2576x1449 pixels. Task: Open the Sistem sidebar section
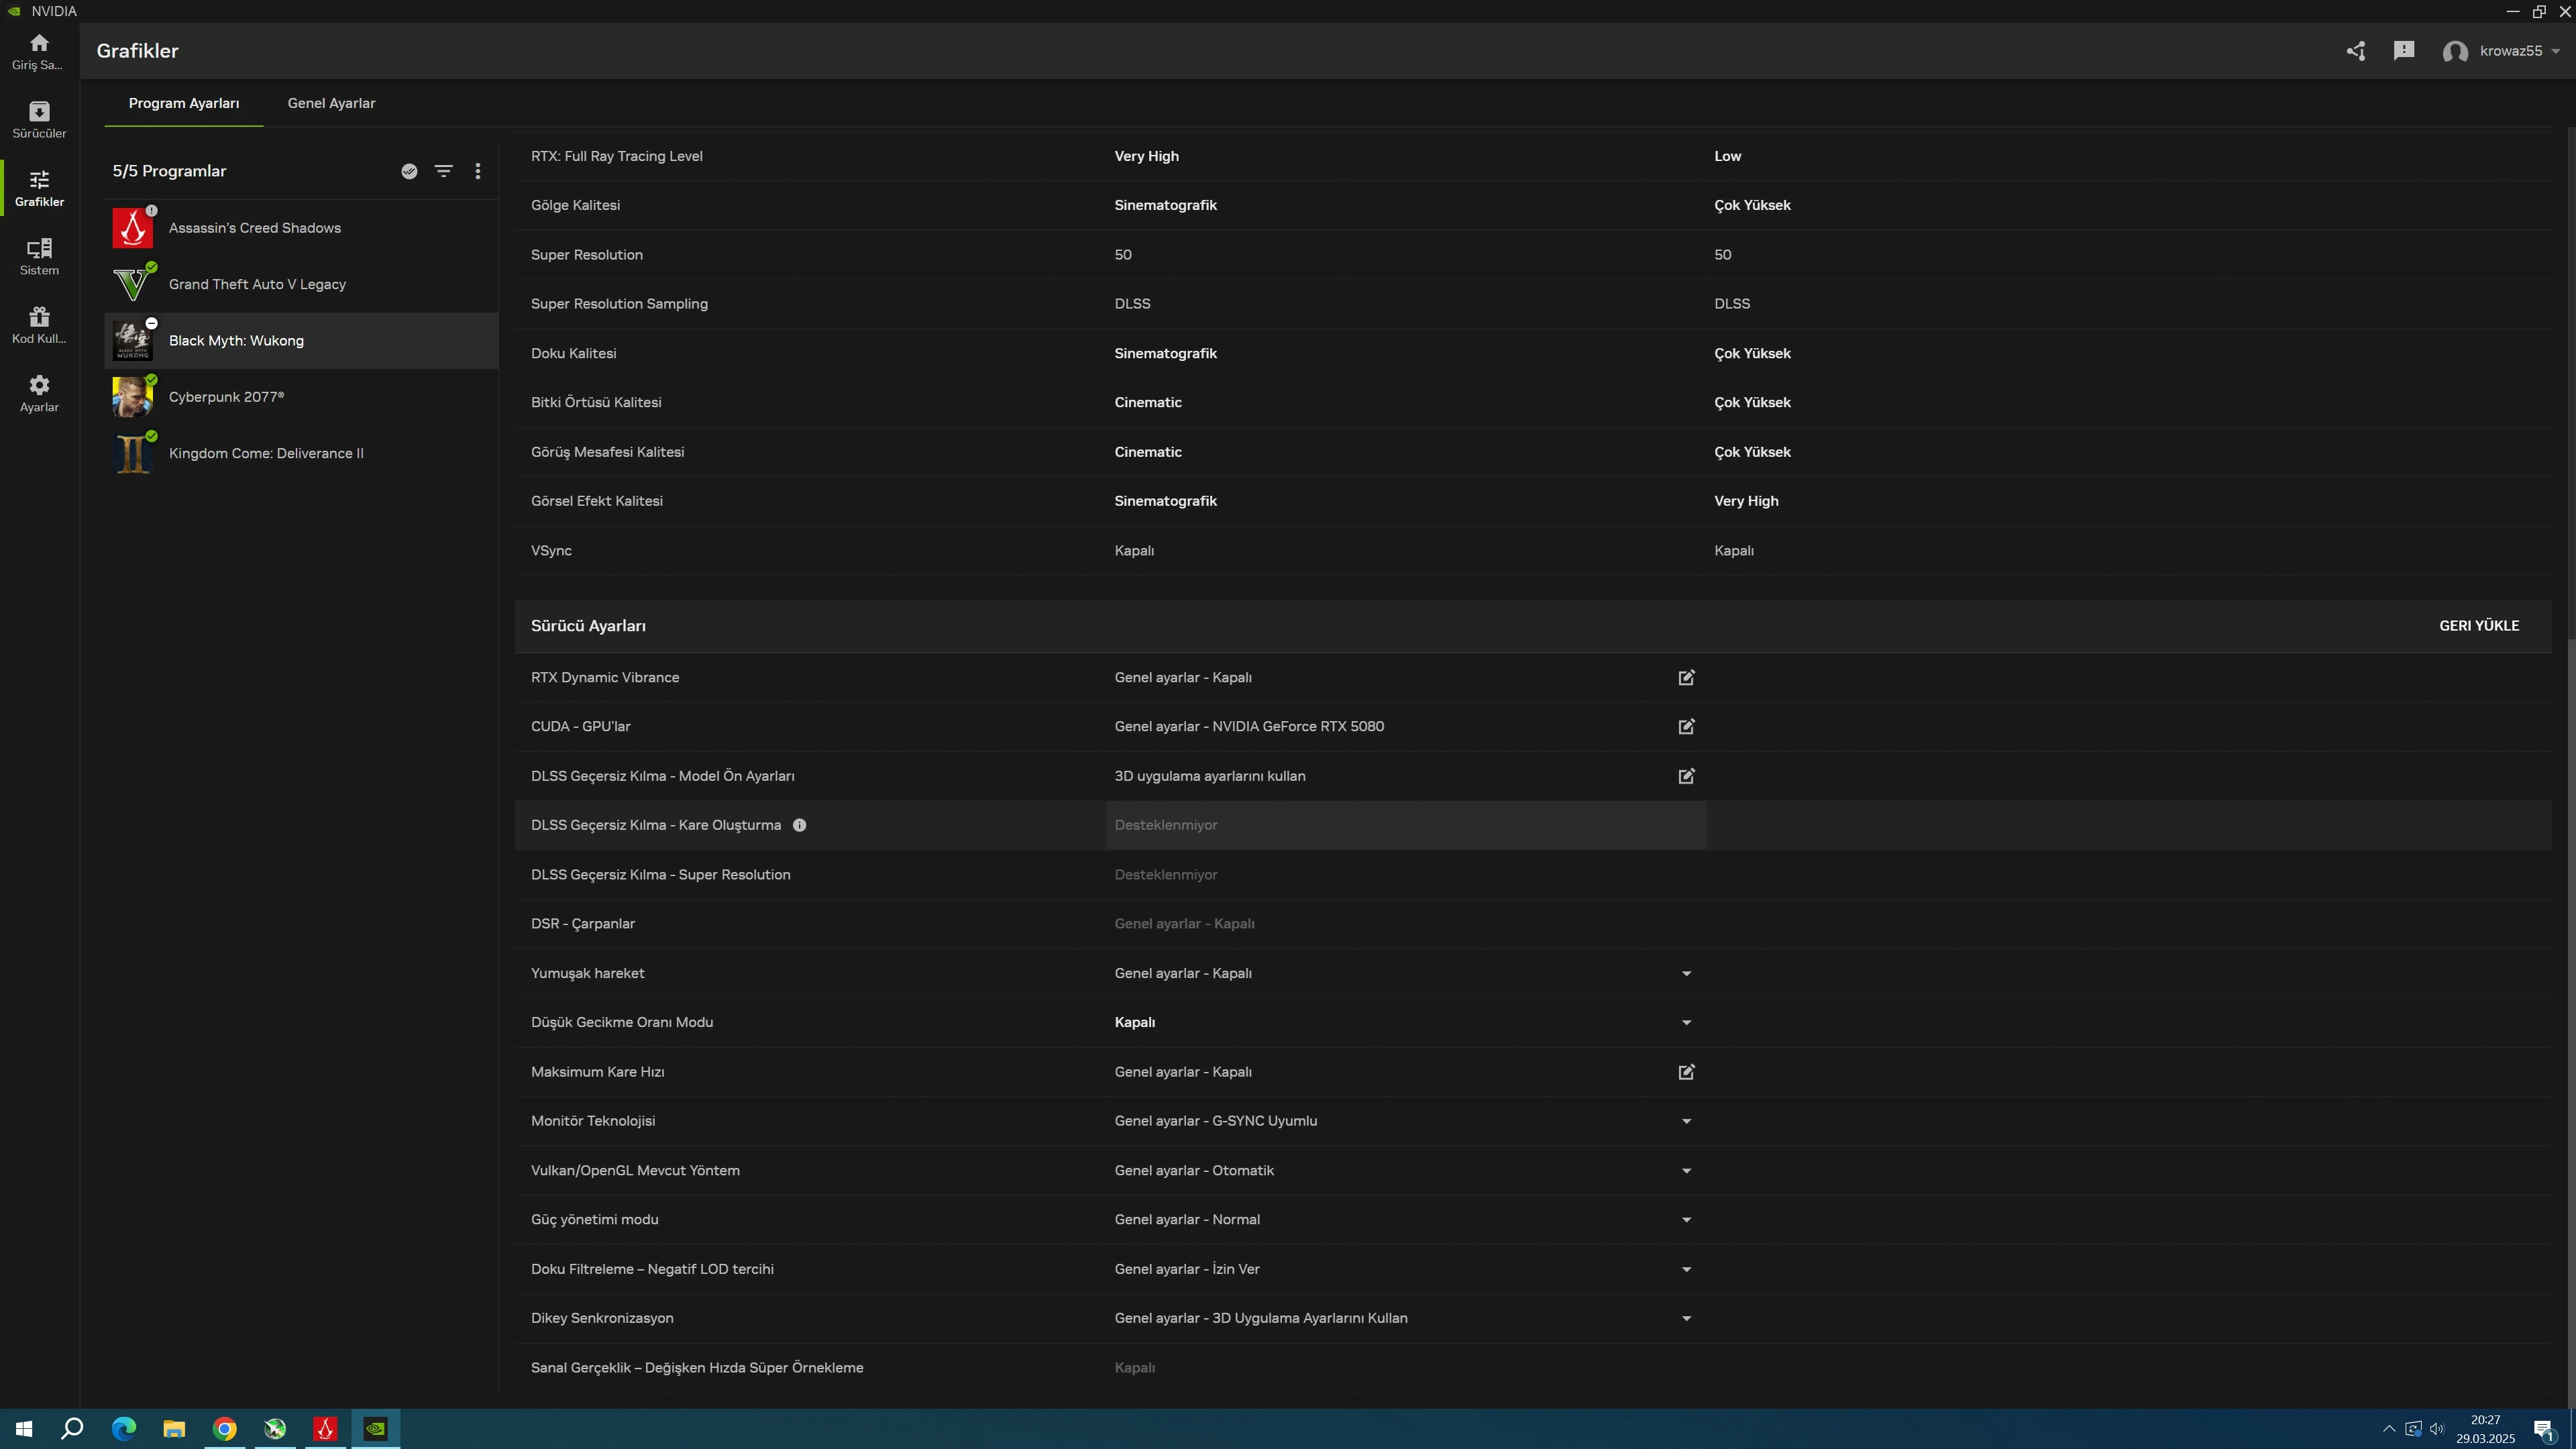pos(39,257)
